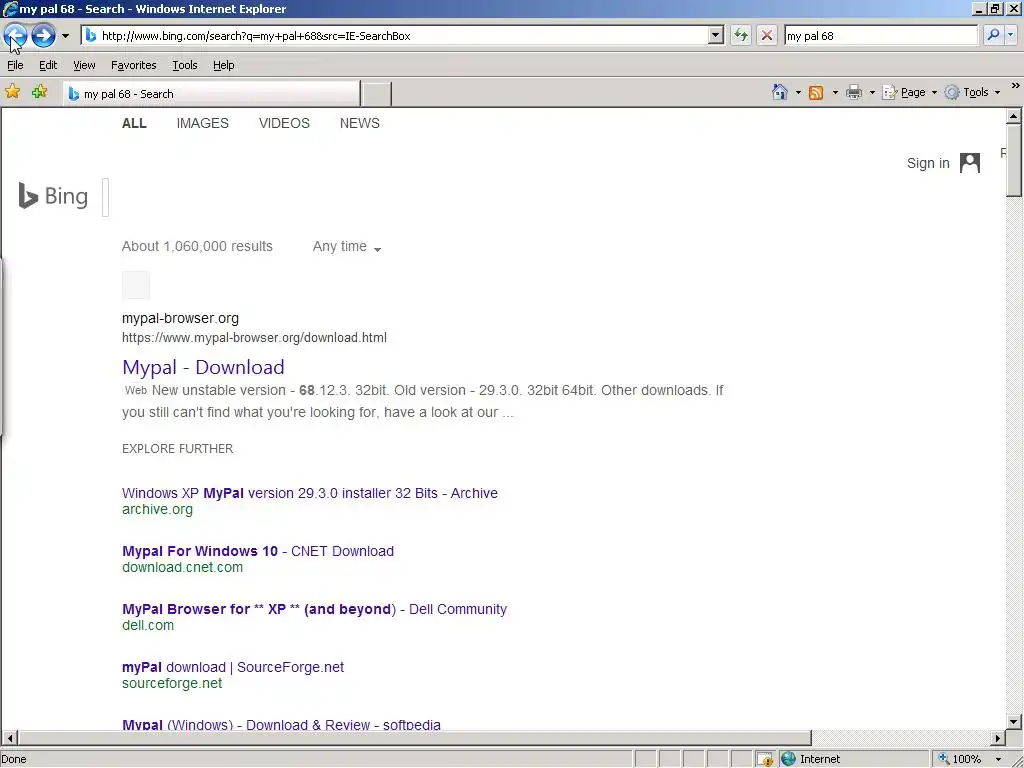Click Sign in link
Viewport: 1024px width, 768px height.
coord(928,163)
